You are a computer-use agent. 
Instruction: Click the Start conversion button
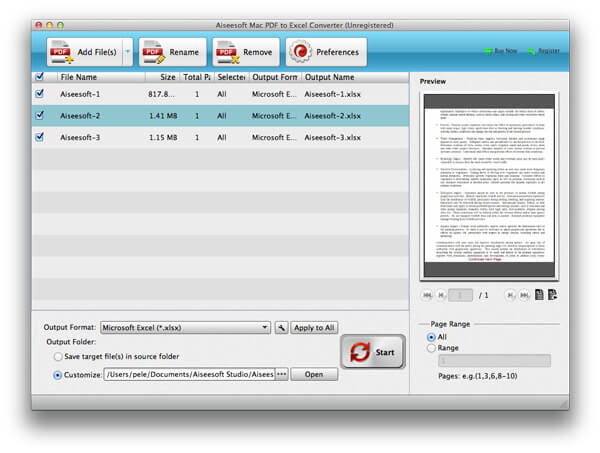point(373,352)
